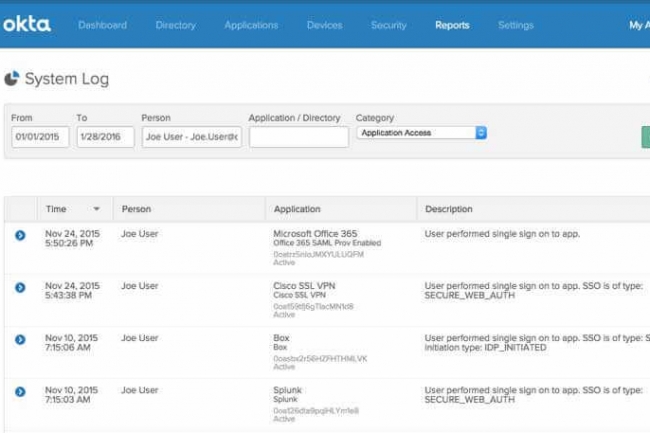The height and width of the screenshot is (433, 650).
Task: Click the Person input field
Action: click(190, 138)
